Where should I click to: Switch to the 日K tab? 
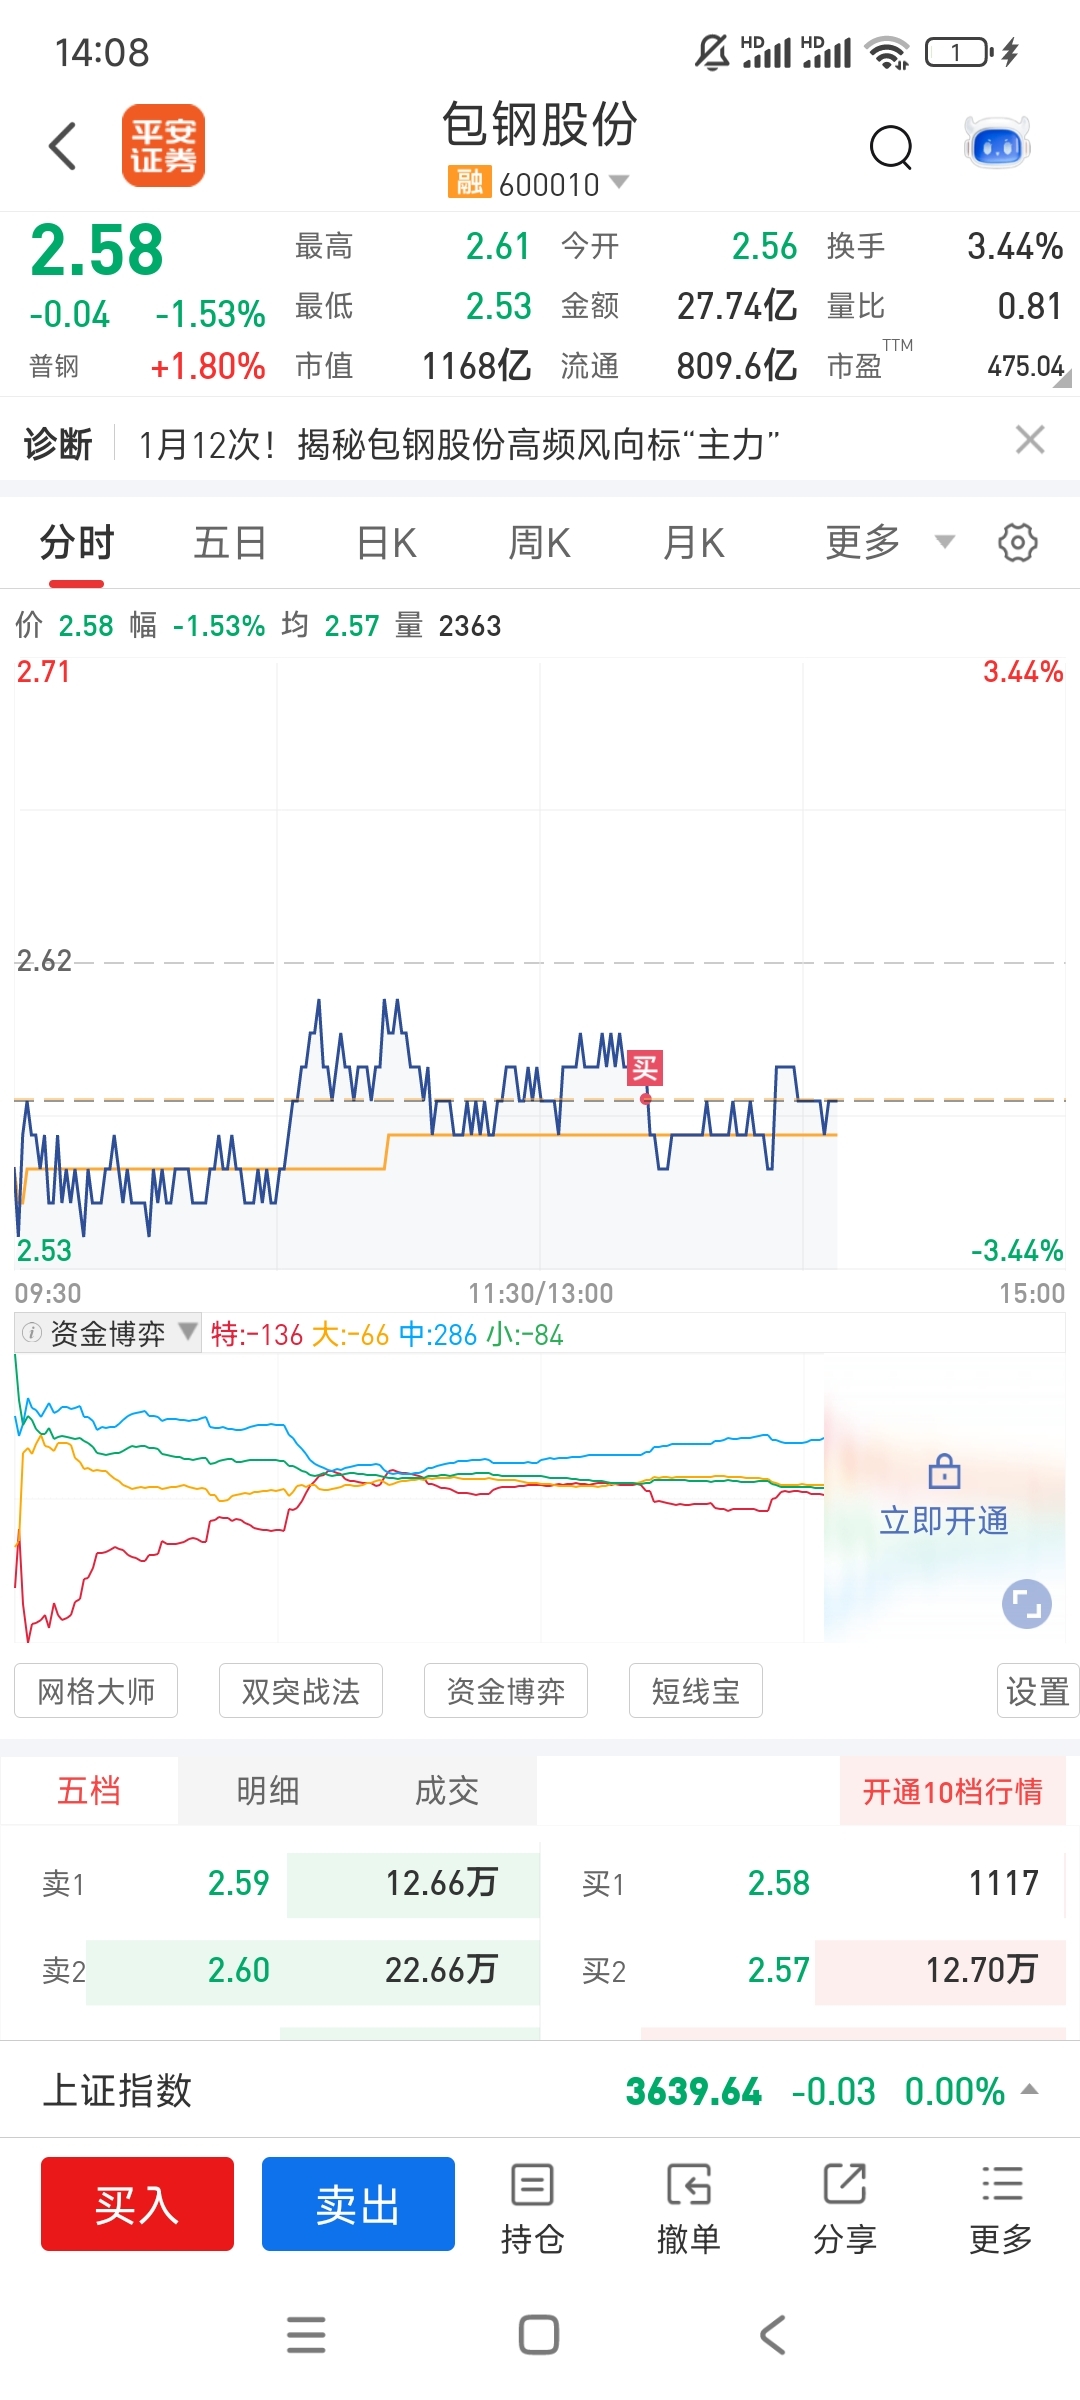[x=386, y=543]
